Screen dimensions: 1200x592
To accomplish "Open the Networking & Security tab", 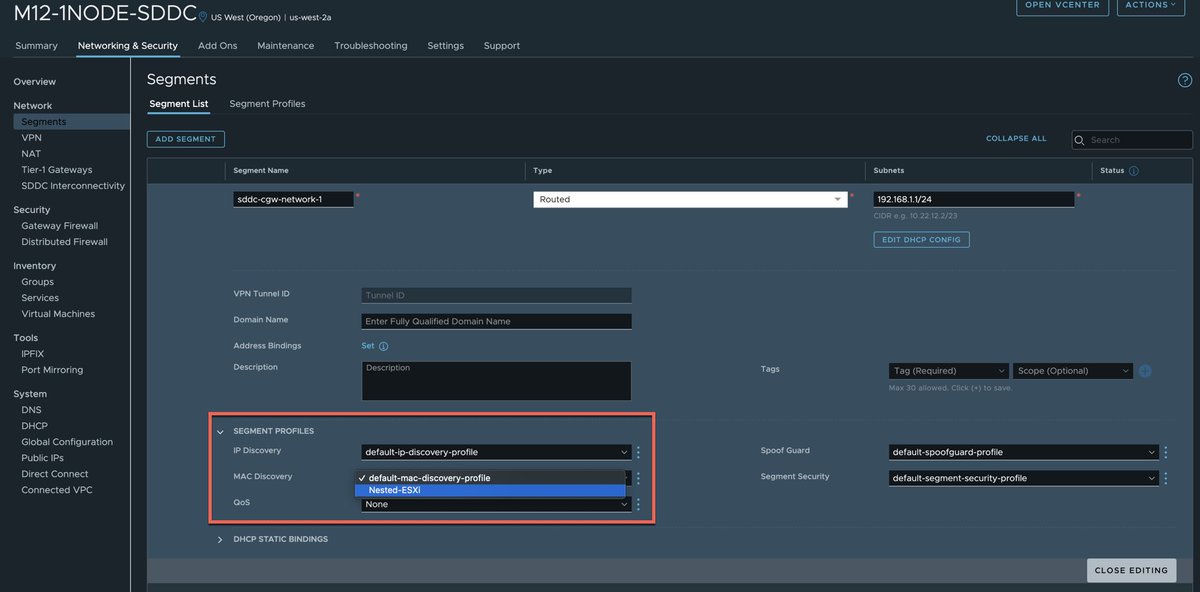I will click(128, 46).
